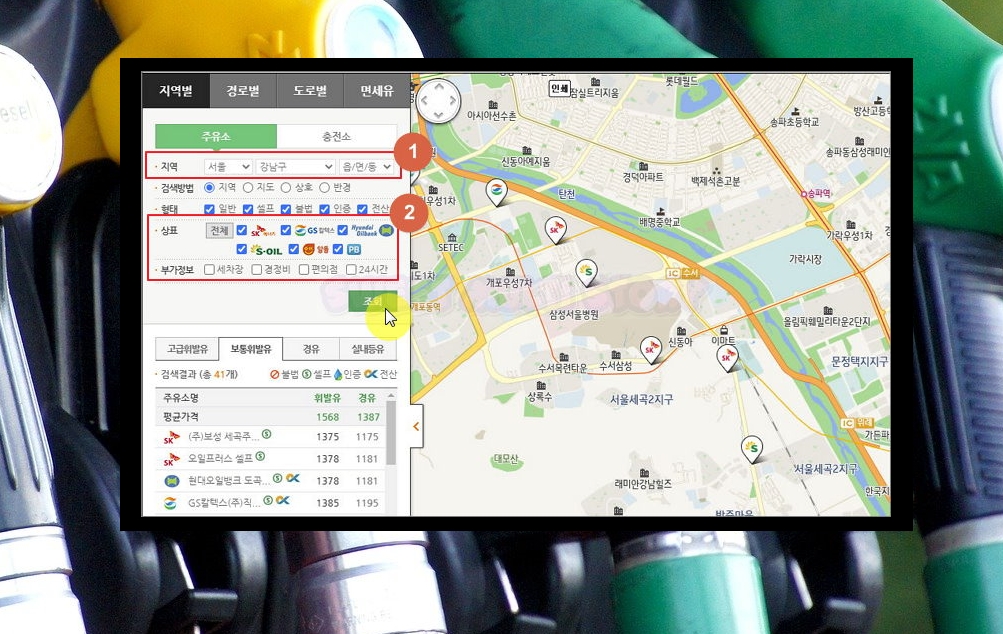1003x634 pixels.
Task: Click the 전산 badge on the 현대오일뱅크 row
Action: (x=293, y=478)
